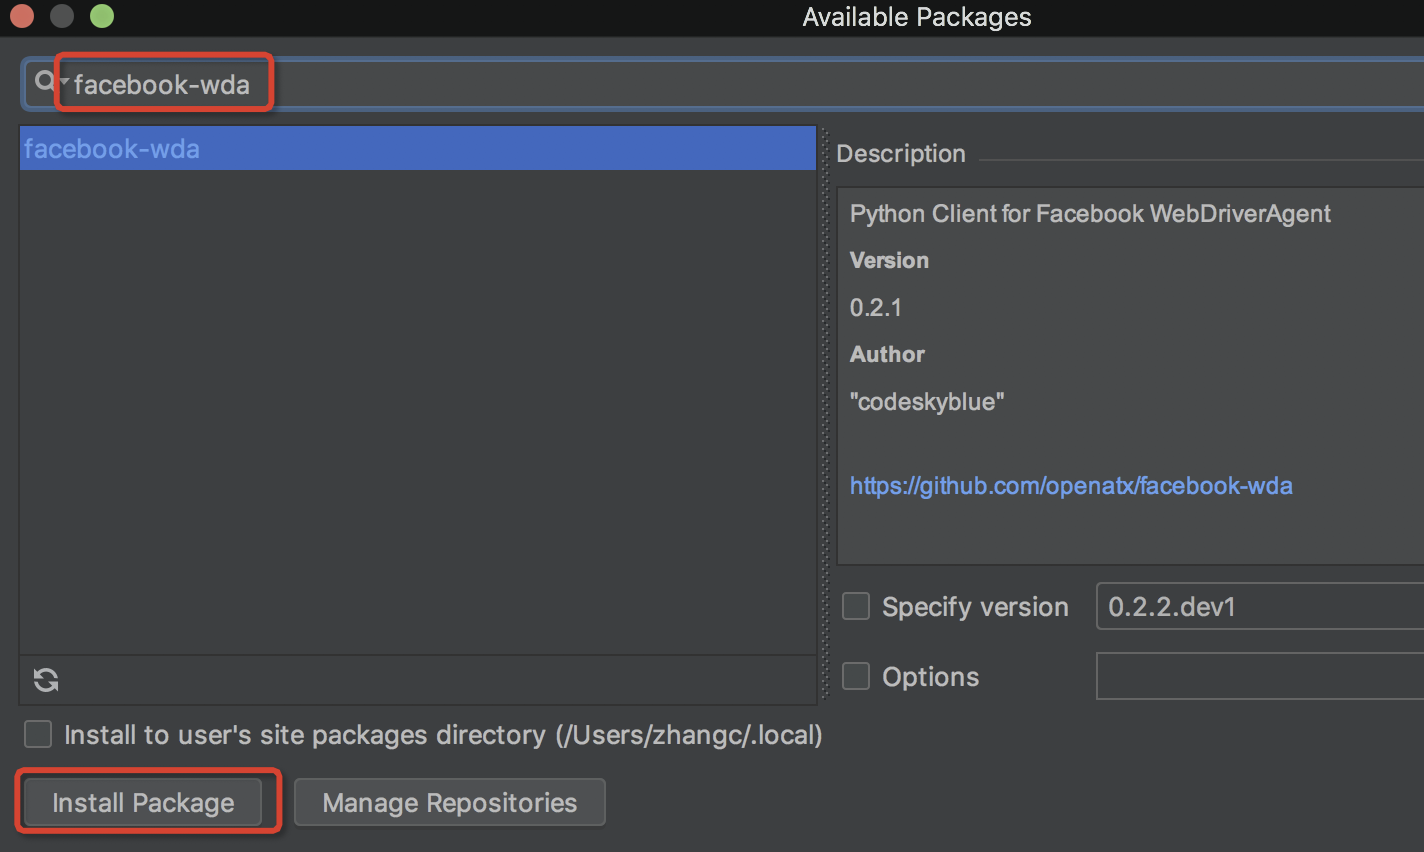The width and height of the screenshot is (1424, 852).
Task: Close the Available Packages window
Action: pos(22,16)
